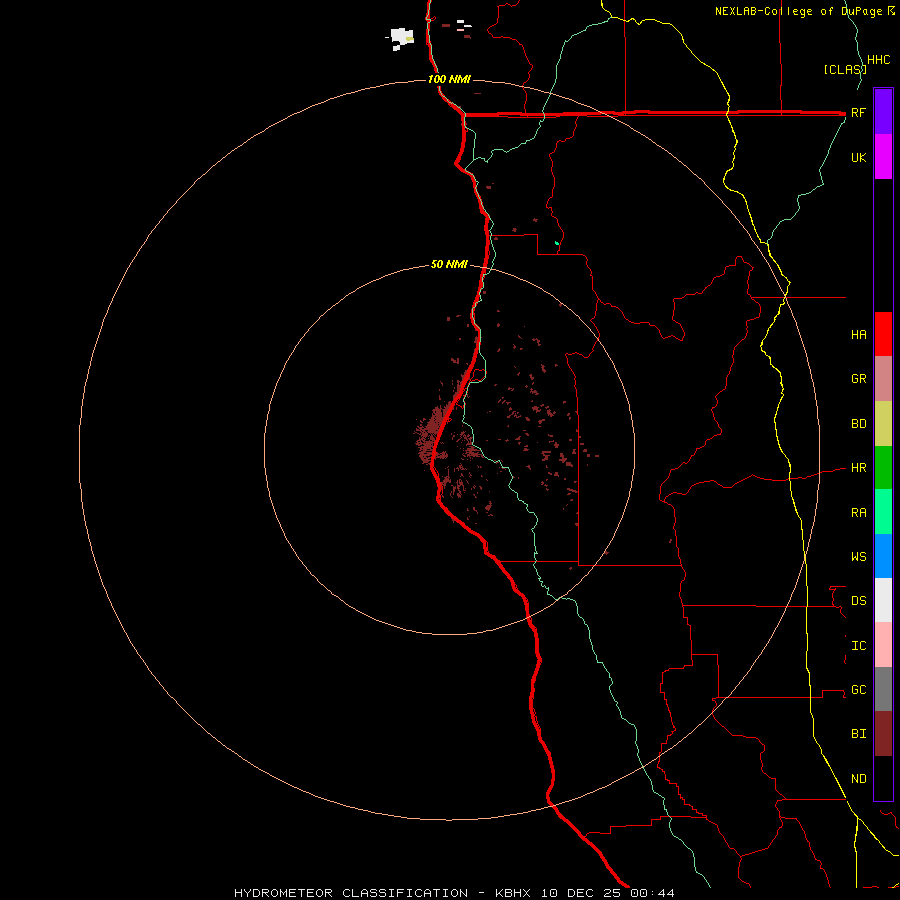Click the BD yellow legend swatch
900x900 pixels.
click(x=883, y=424)
